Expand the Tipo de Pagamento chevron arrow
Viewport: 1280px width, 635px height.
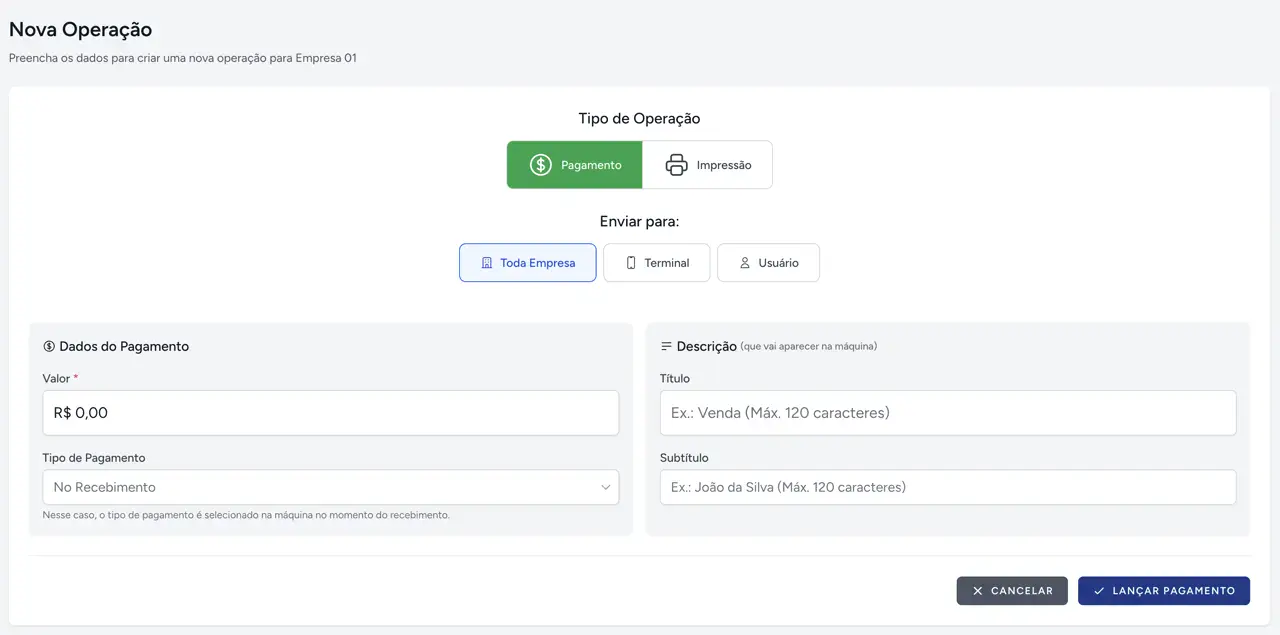[605, 487]
